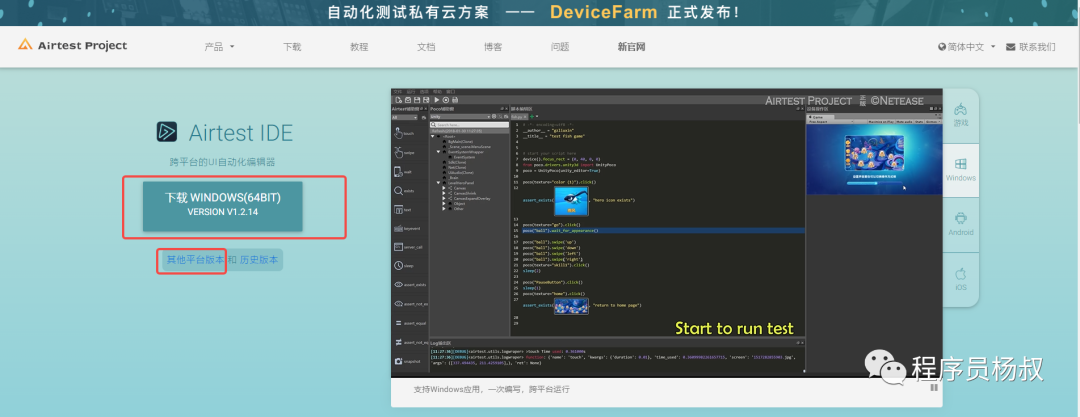
Task: Visit the 新官网 link
Action: click(x=631, y=47)
